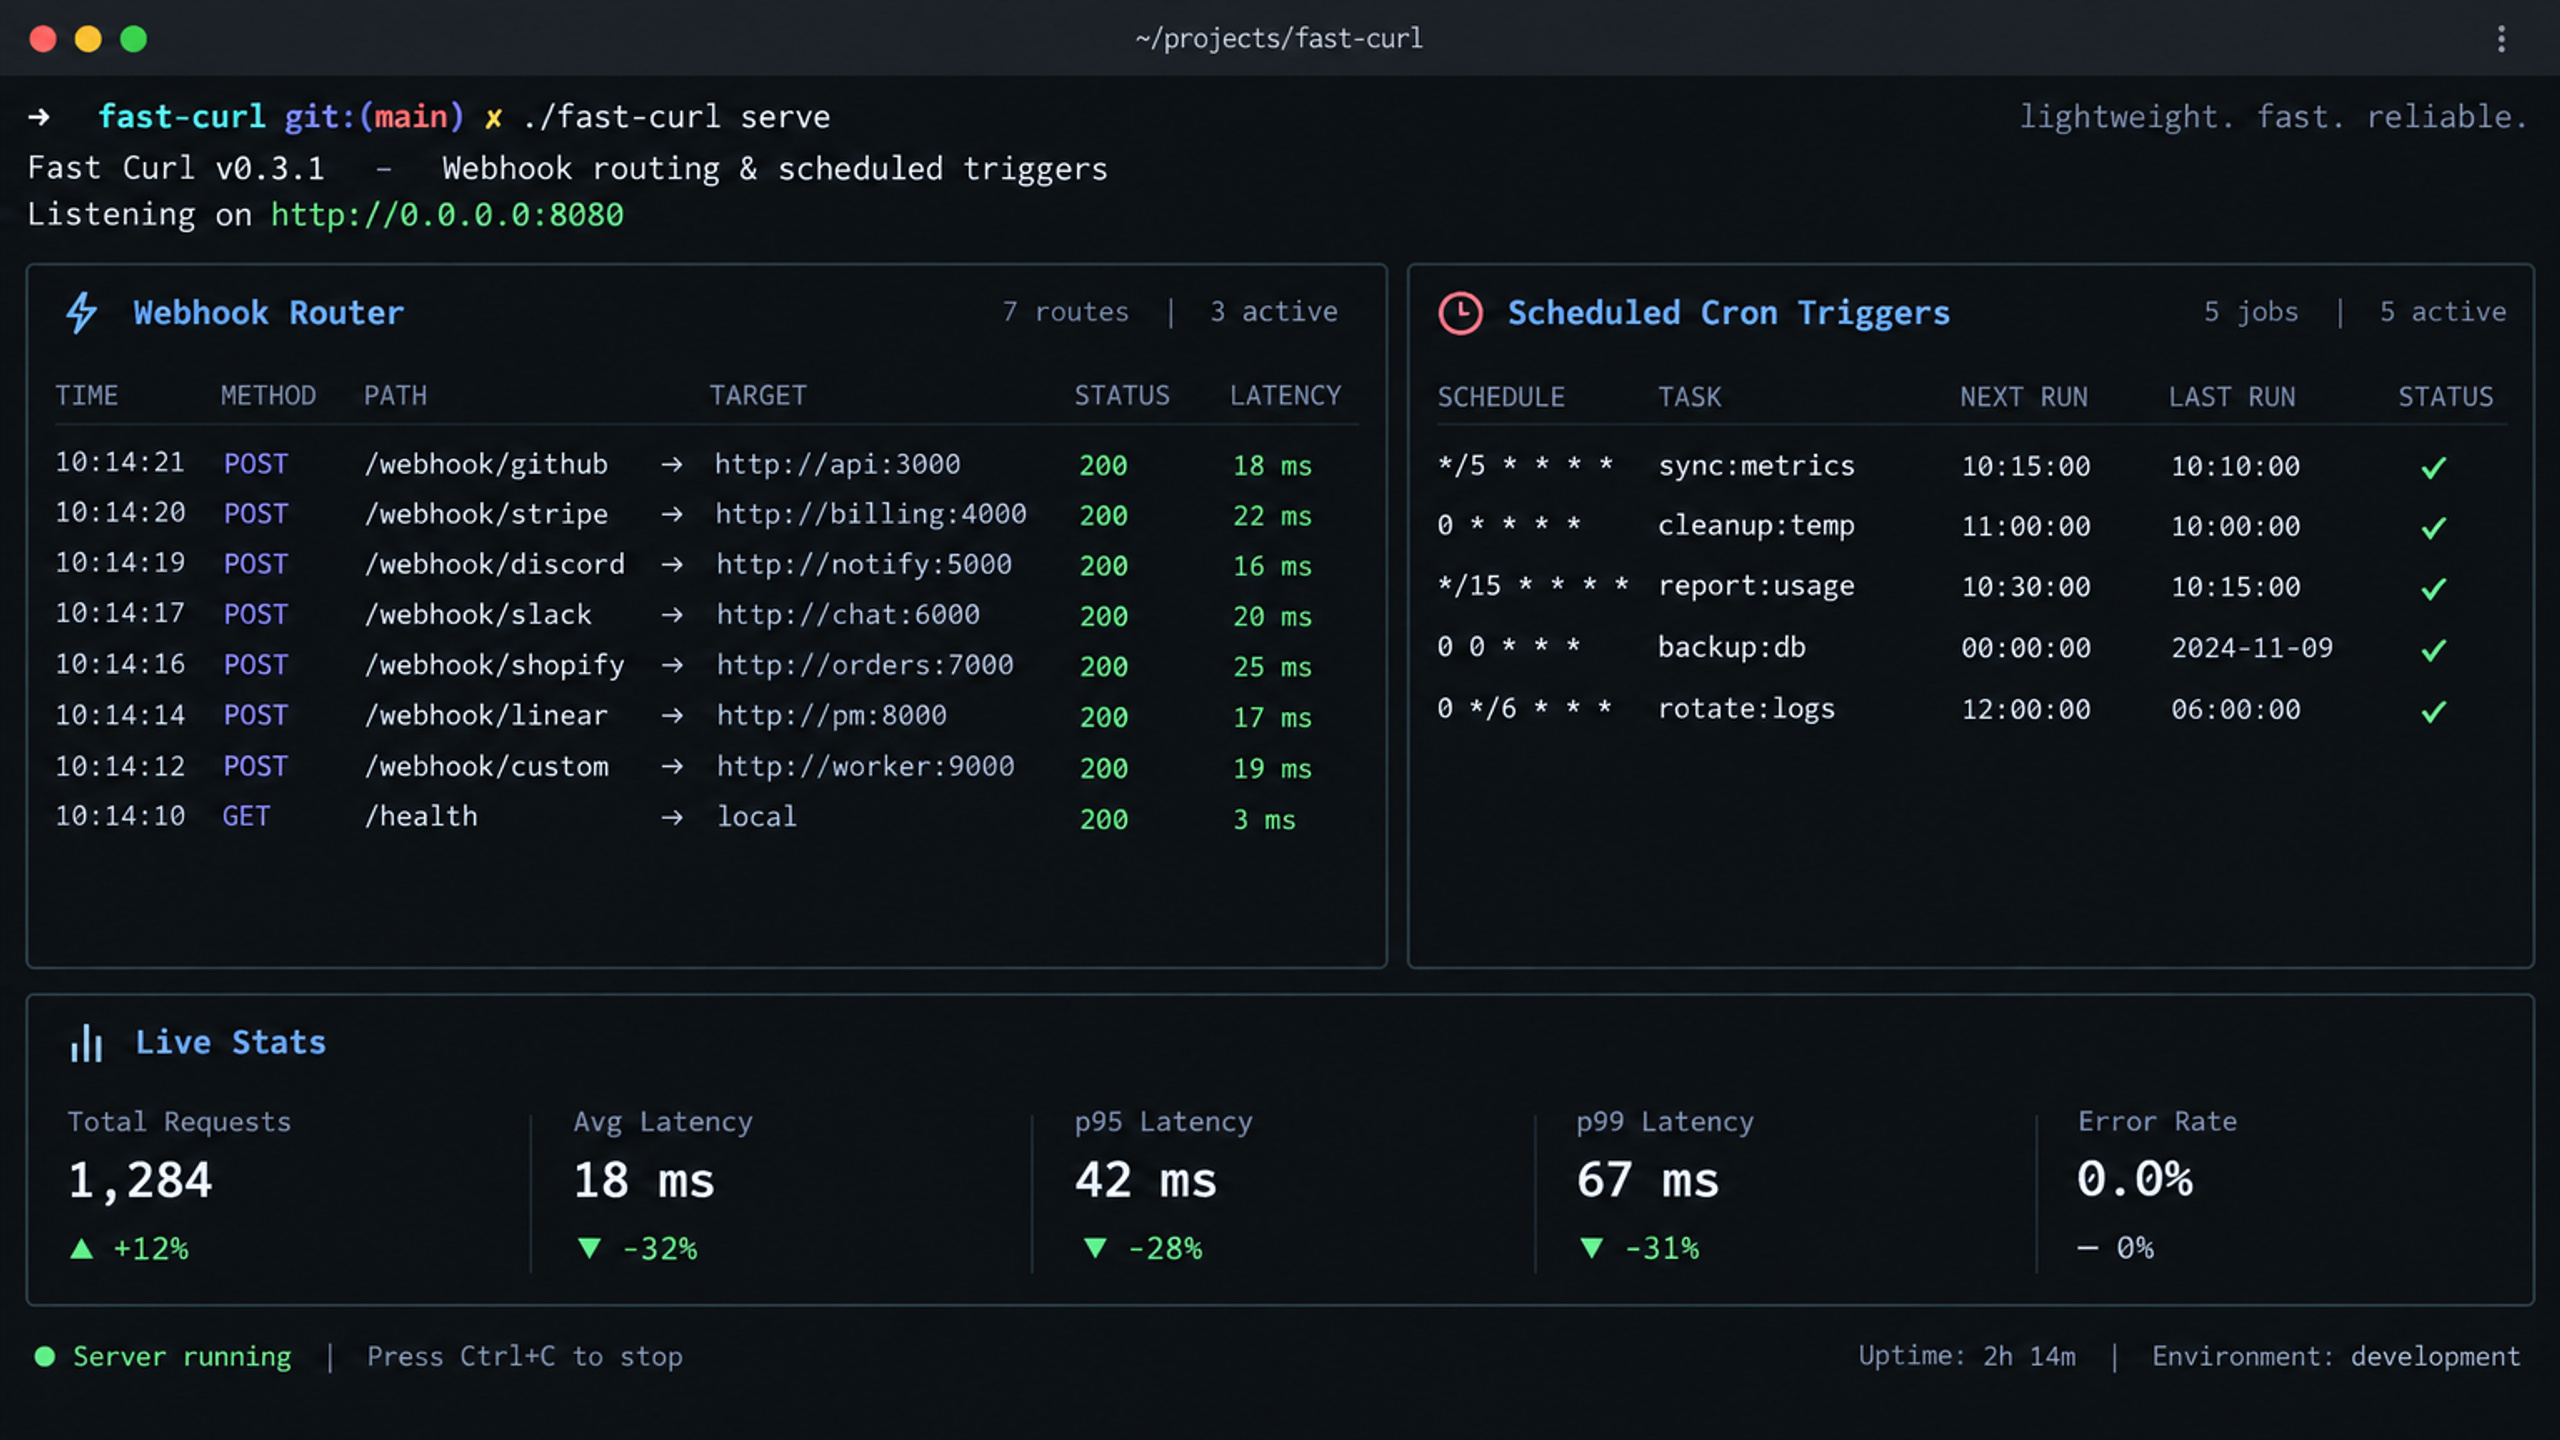Image resolution: width=2560 pixels, height=1440 pixels.
Task: Click the checkmark for cleanup:temp job
Action: [2434, 527]
